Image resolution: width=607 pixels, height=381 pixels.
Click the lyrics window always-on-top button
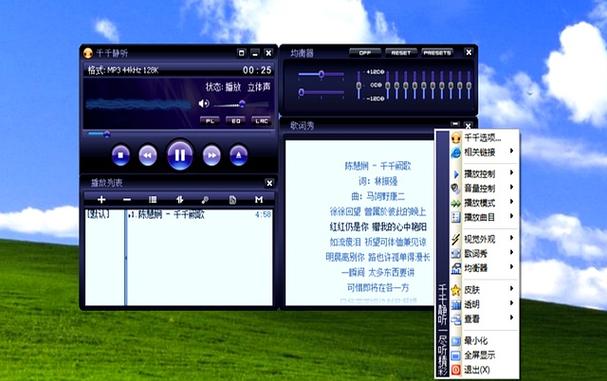pos(455,124)
